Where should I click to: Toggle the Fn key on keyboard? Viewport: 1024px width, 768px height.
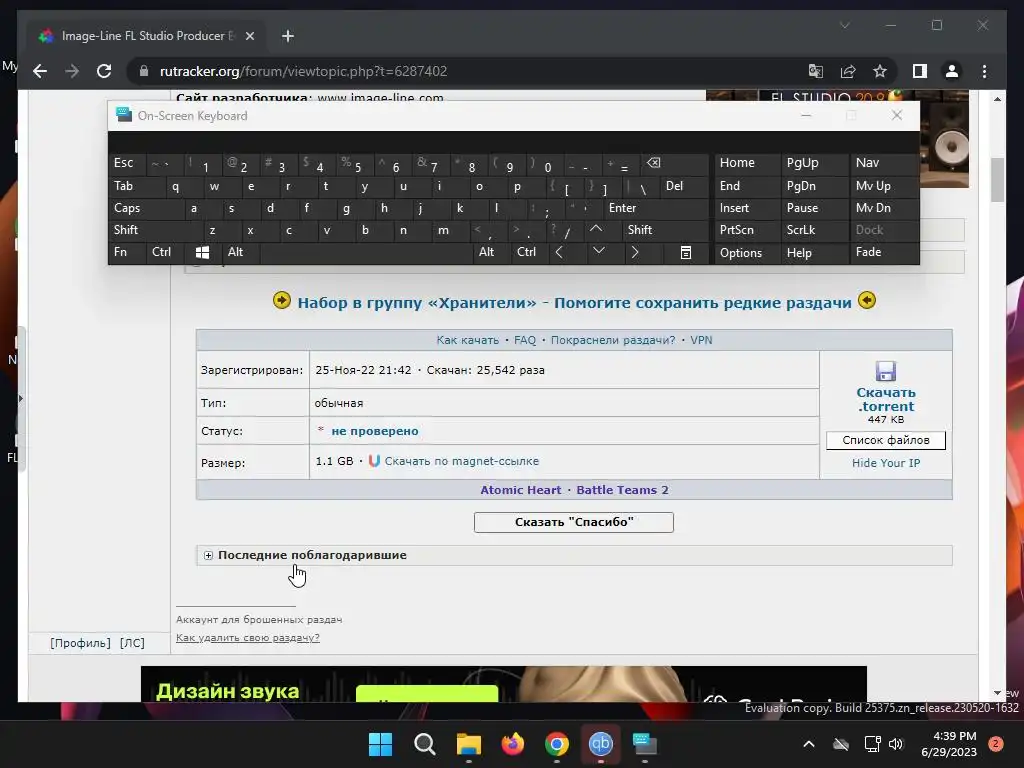click(x=127, y=252)
